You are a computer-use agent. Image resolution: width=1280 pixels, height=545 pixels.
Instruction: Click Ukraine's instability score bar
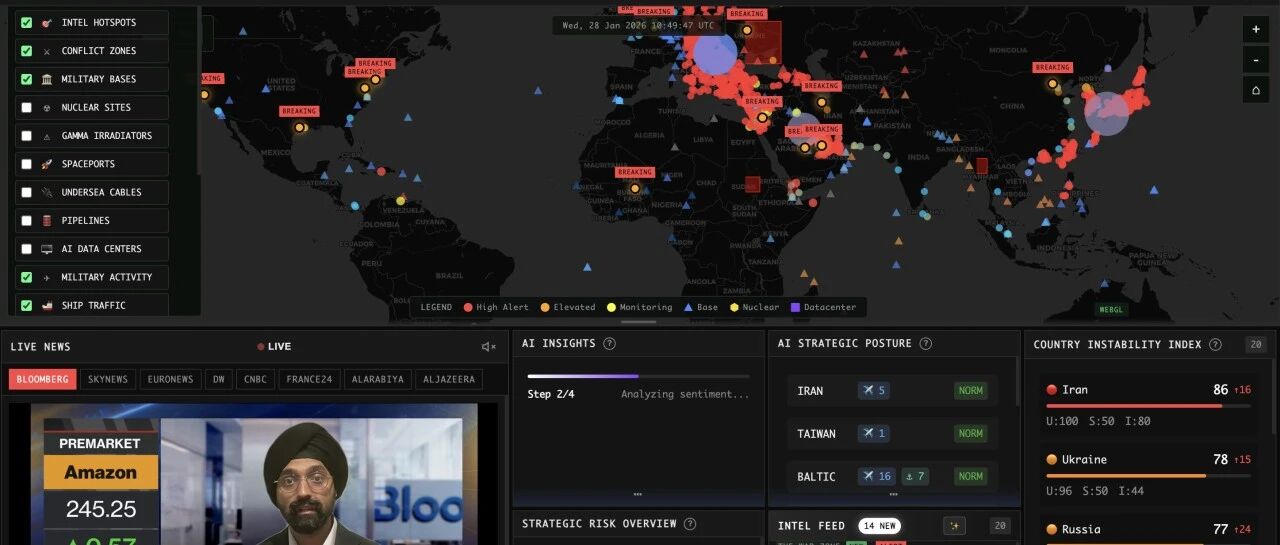[1149, 476]
